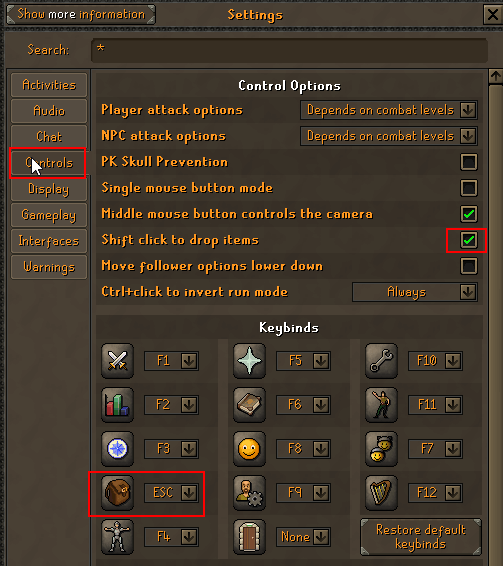
Task: Open Player attack options dropdown
Action: tap(389, 110)
